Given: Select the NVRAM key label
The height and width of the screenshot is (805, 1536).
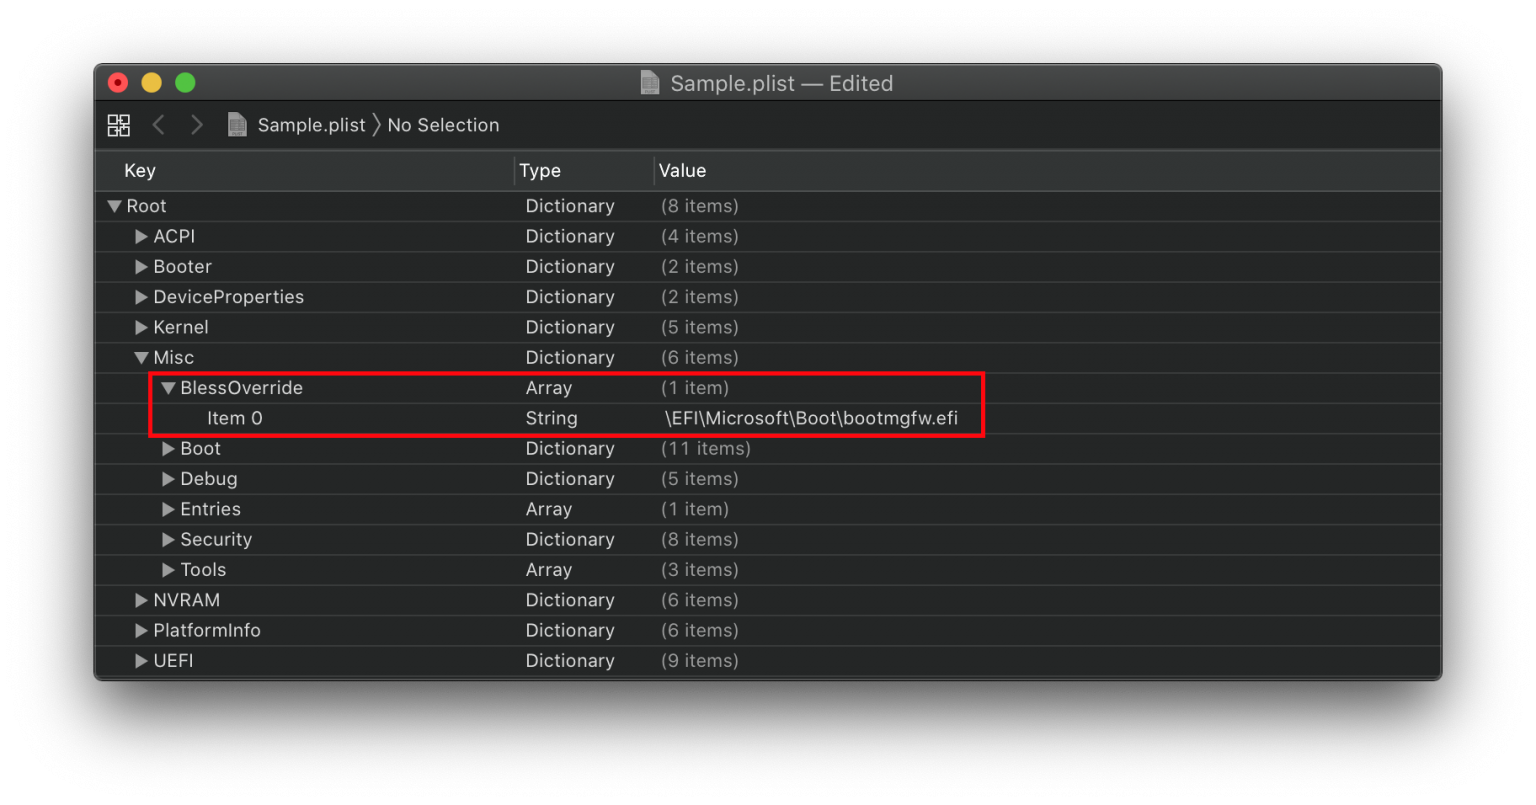Looking at the screenshot, I should tap(186, 600).
